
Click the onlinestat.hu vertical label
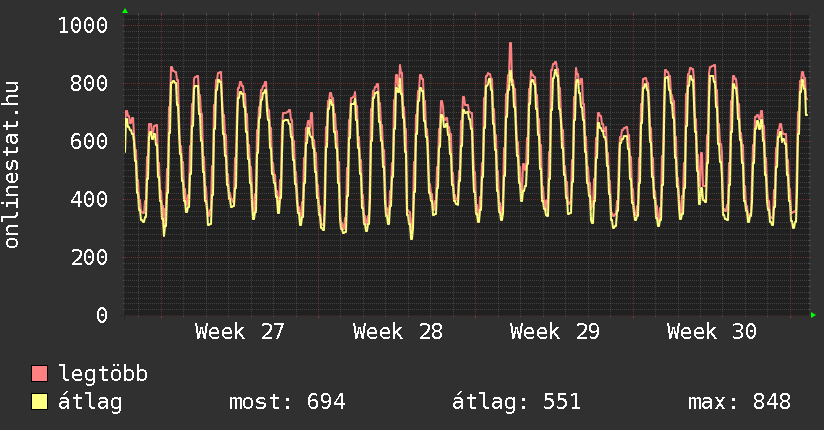coord(11,165)
